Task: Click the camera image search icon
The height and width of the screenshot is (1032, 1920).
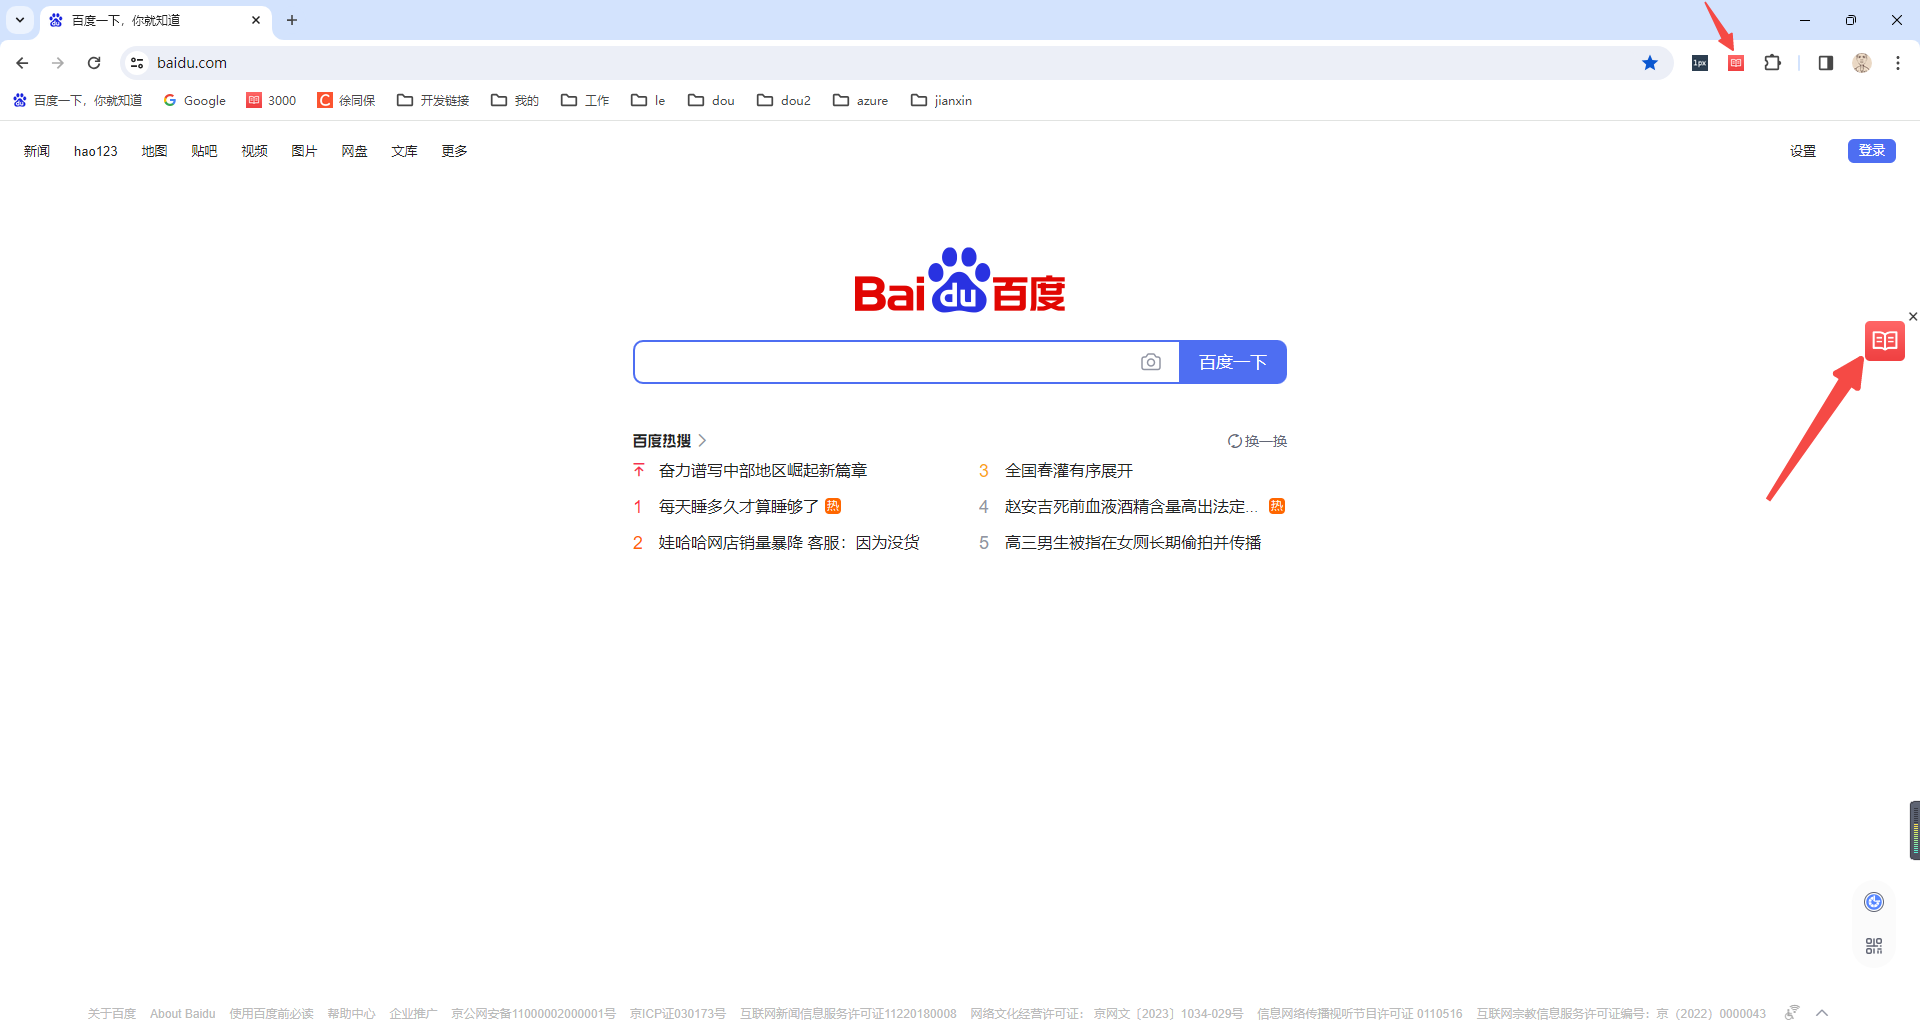Action: 1151,362
